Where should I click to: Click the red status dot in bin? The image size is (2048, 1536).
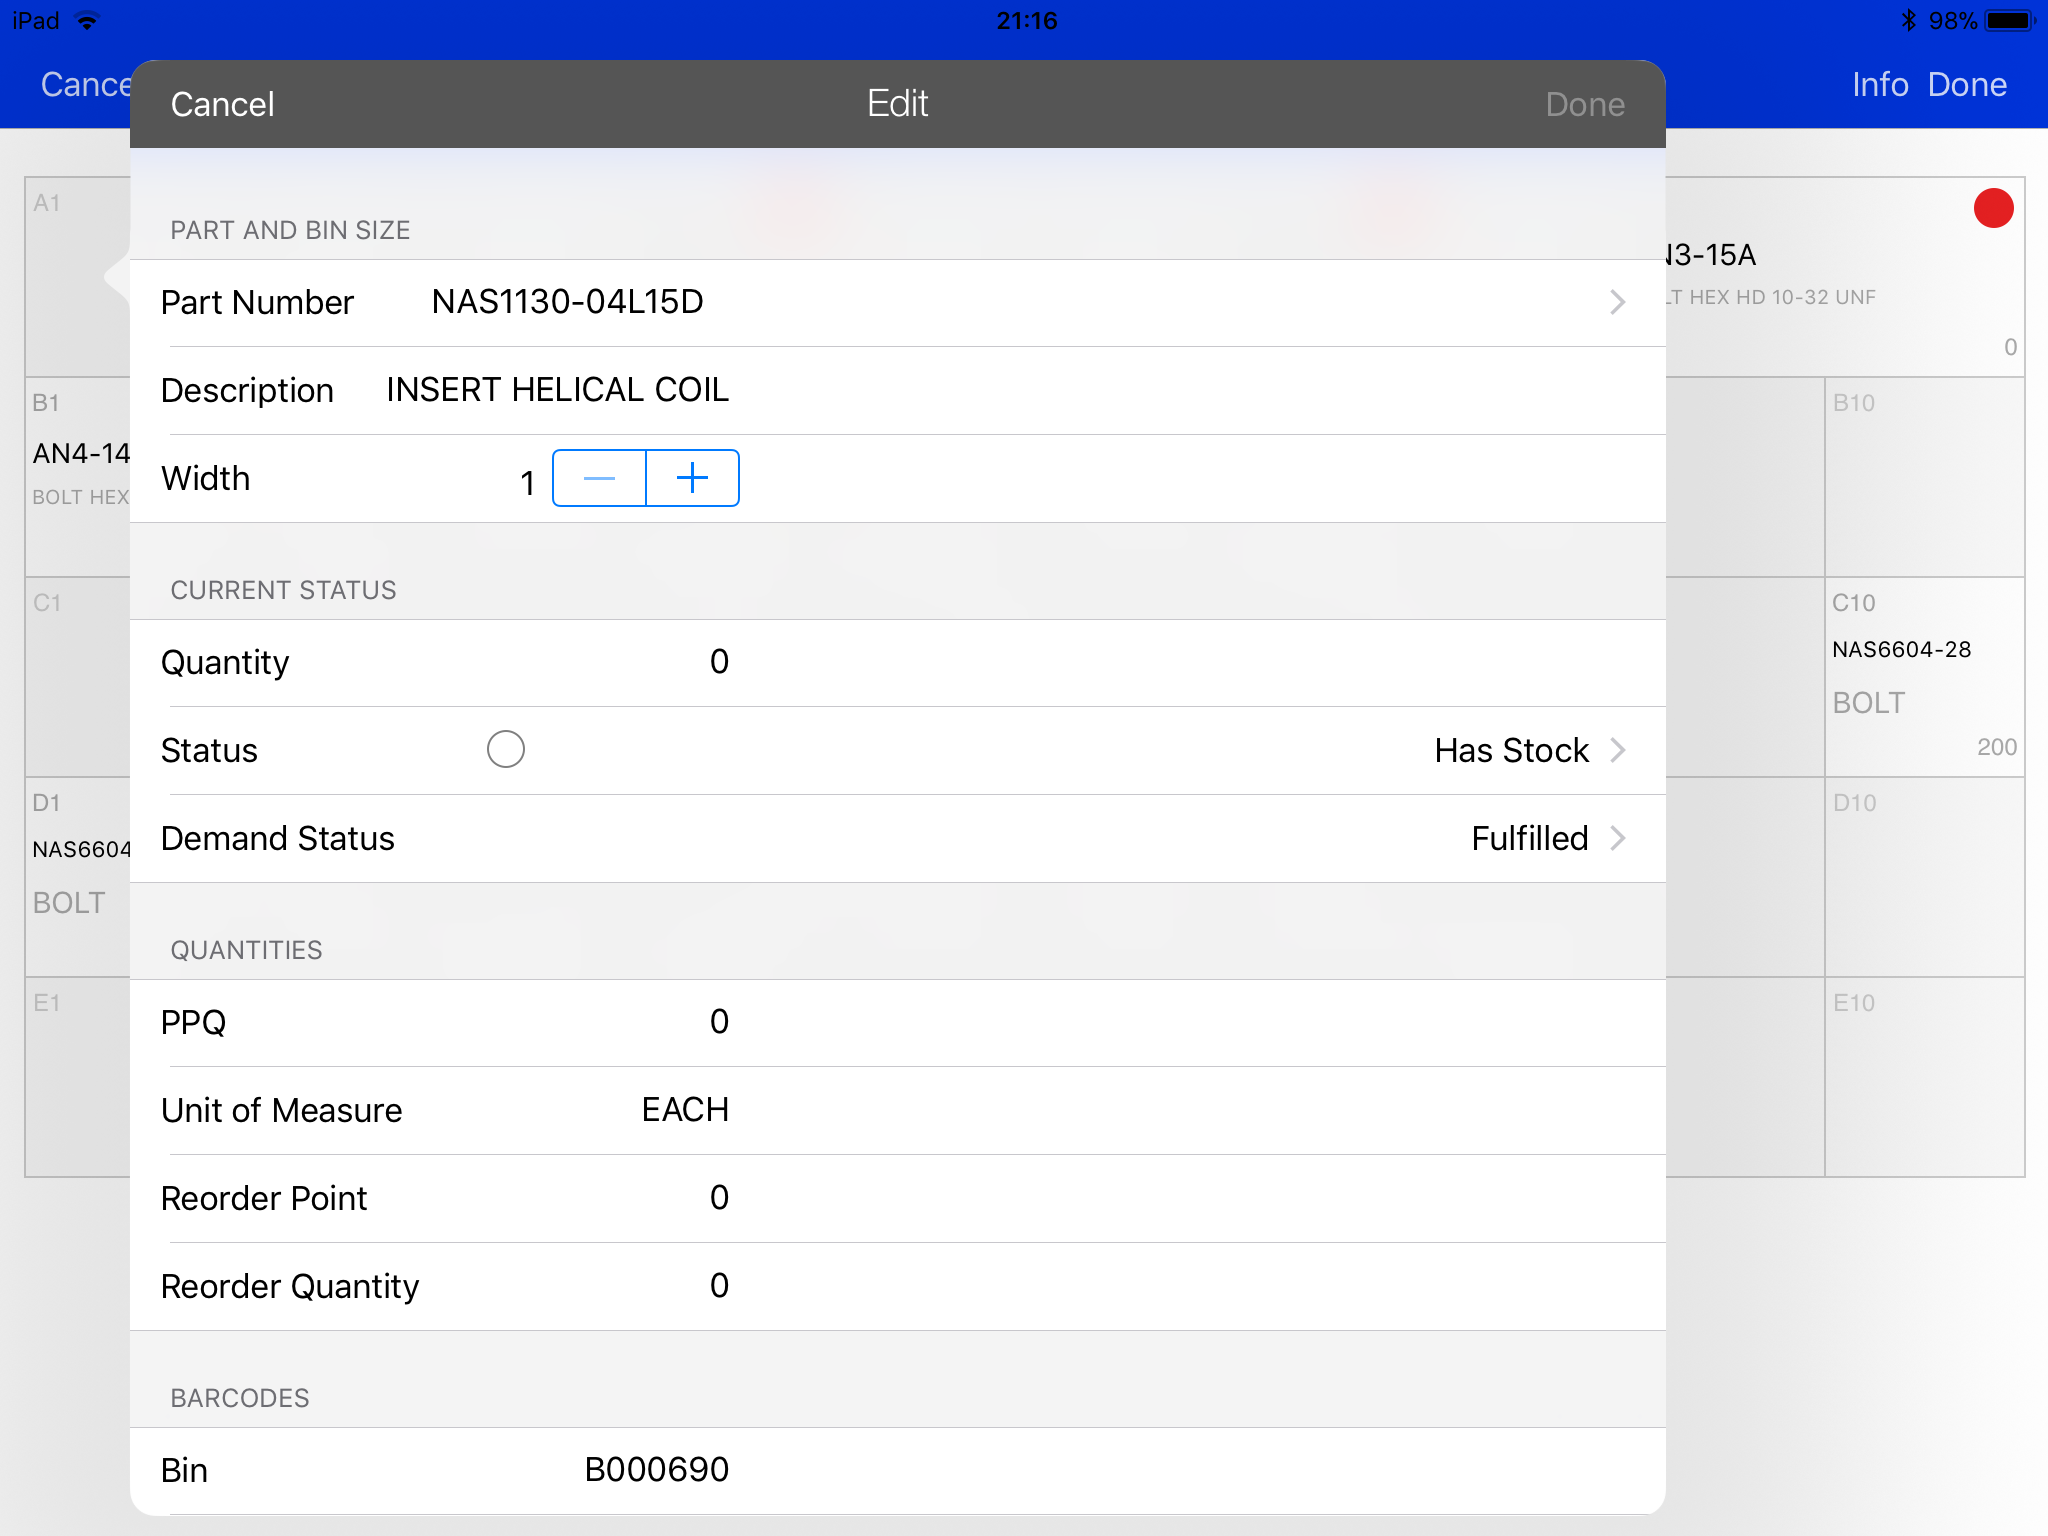[1992, 209]
